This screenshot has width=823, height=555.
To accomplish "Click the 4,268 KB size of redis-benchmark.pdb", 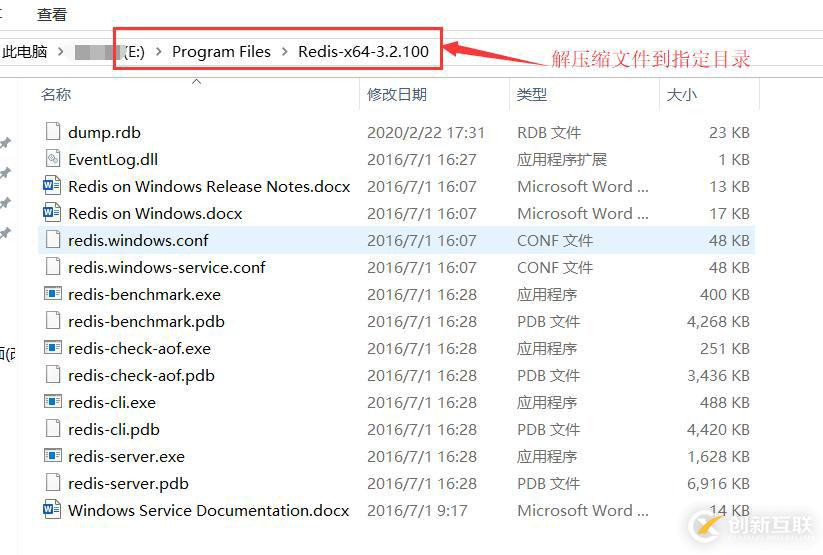I will tap(718, 321).
